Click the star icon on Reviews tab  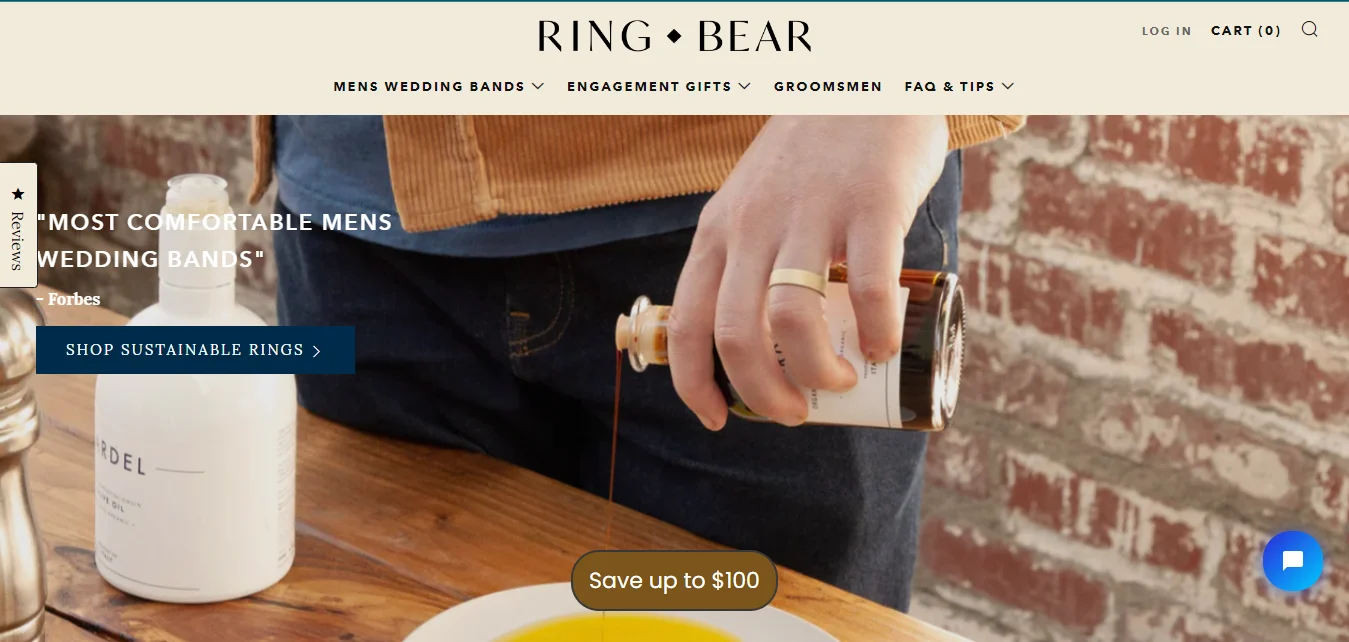17,194
